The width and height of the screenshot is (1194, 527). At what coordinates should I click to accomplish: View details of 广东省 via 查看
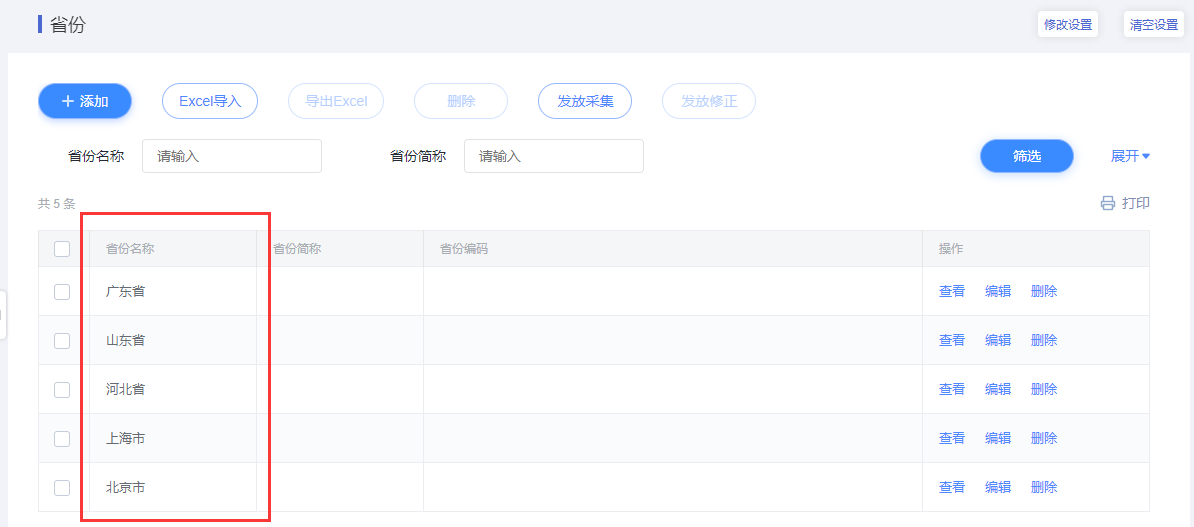(952, 292)
